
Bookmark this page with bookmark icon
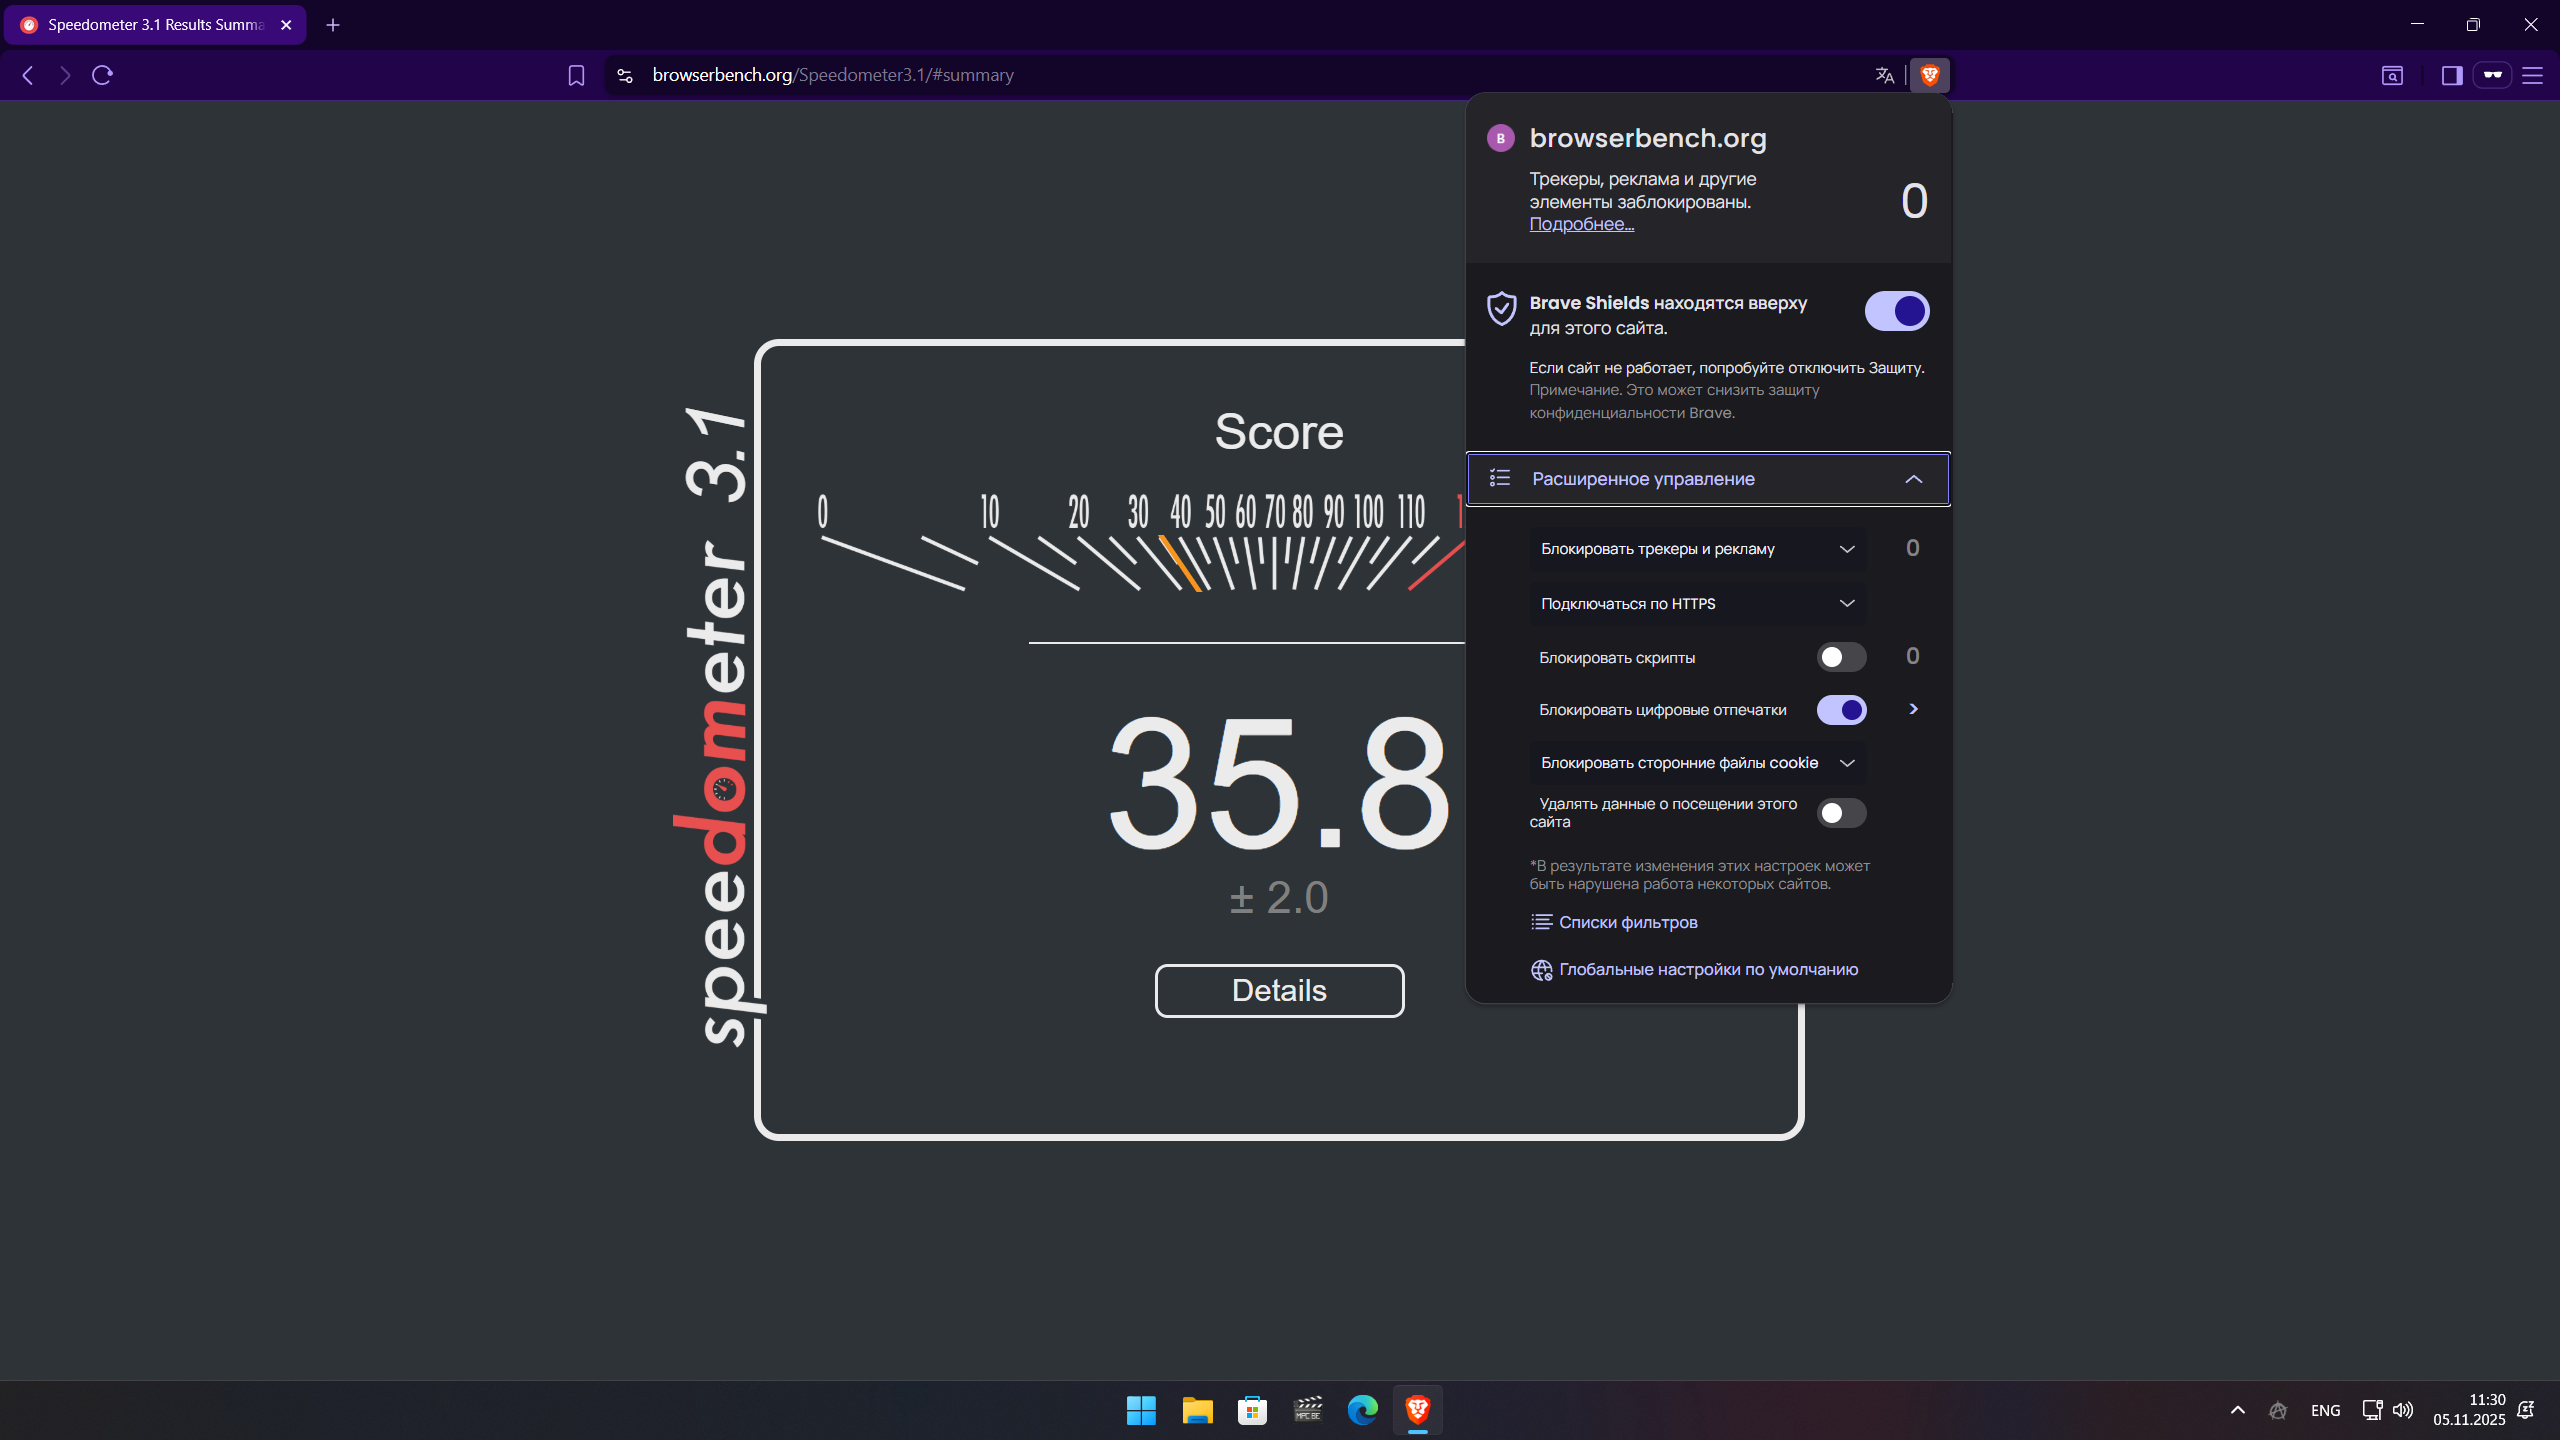coord(576,75)
